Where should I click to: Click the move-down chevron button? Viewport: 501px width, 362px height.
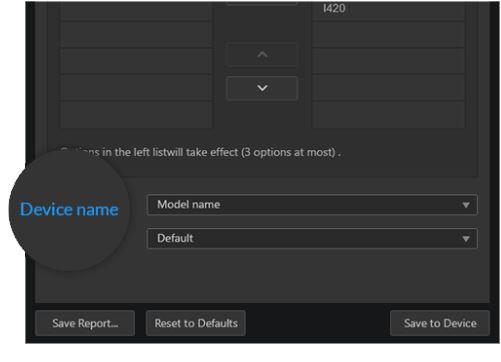[x=262, y=88]
